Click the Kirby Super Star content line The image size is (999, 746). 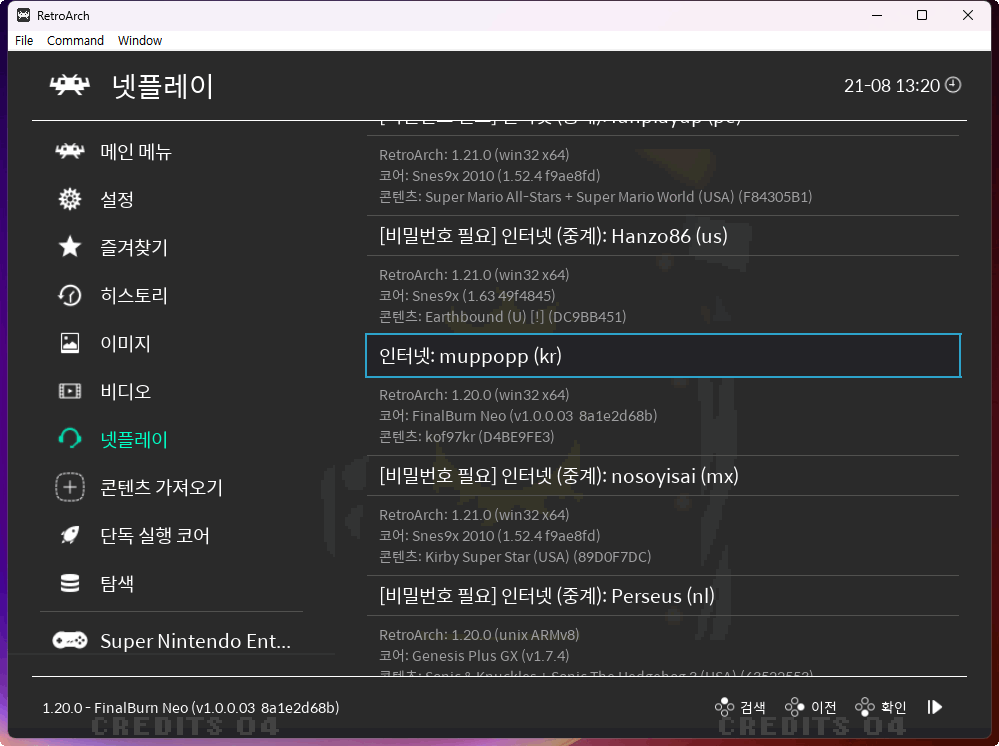coord(515,557)
